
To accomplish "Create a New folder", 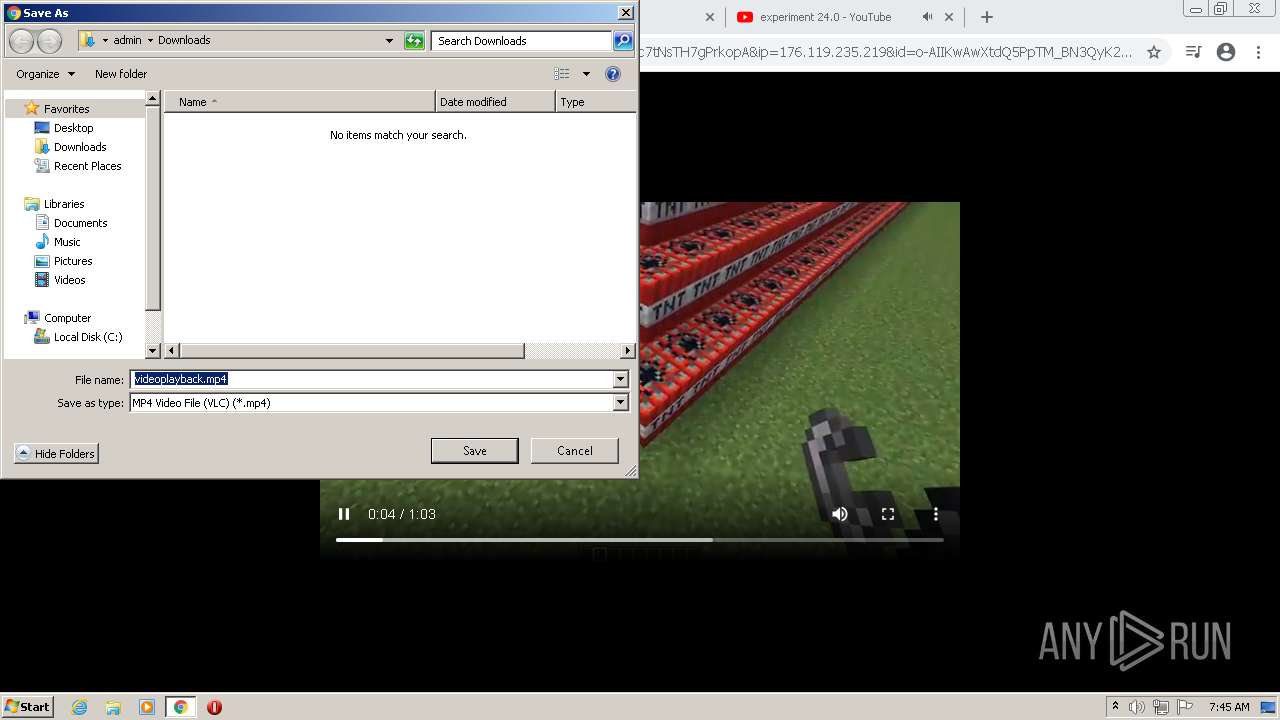I will click(121, 74).
